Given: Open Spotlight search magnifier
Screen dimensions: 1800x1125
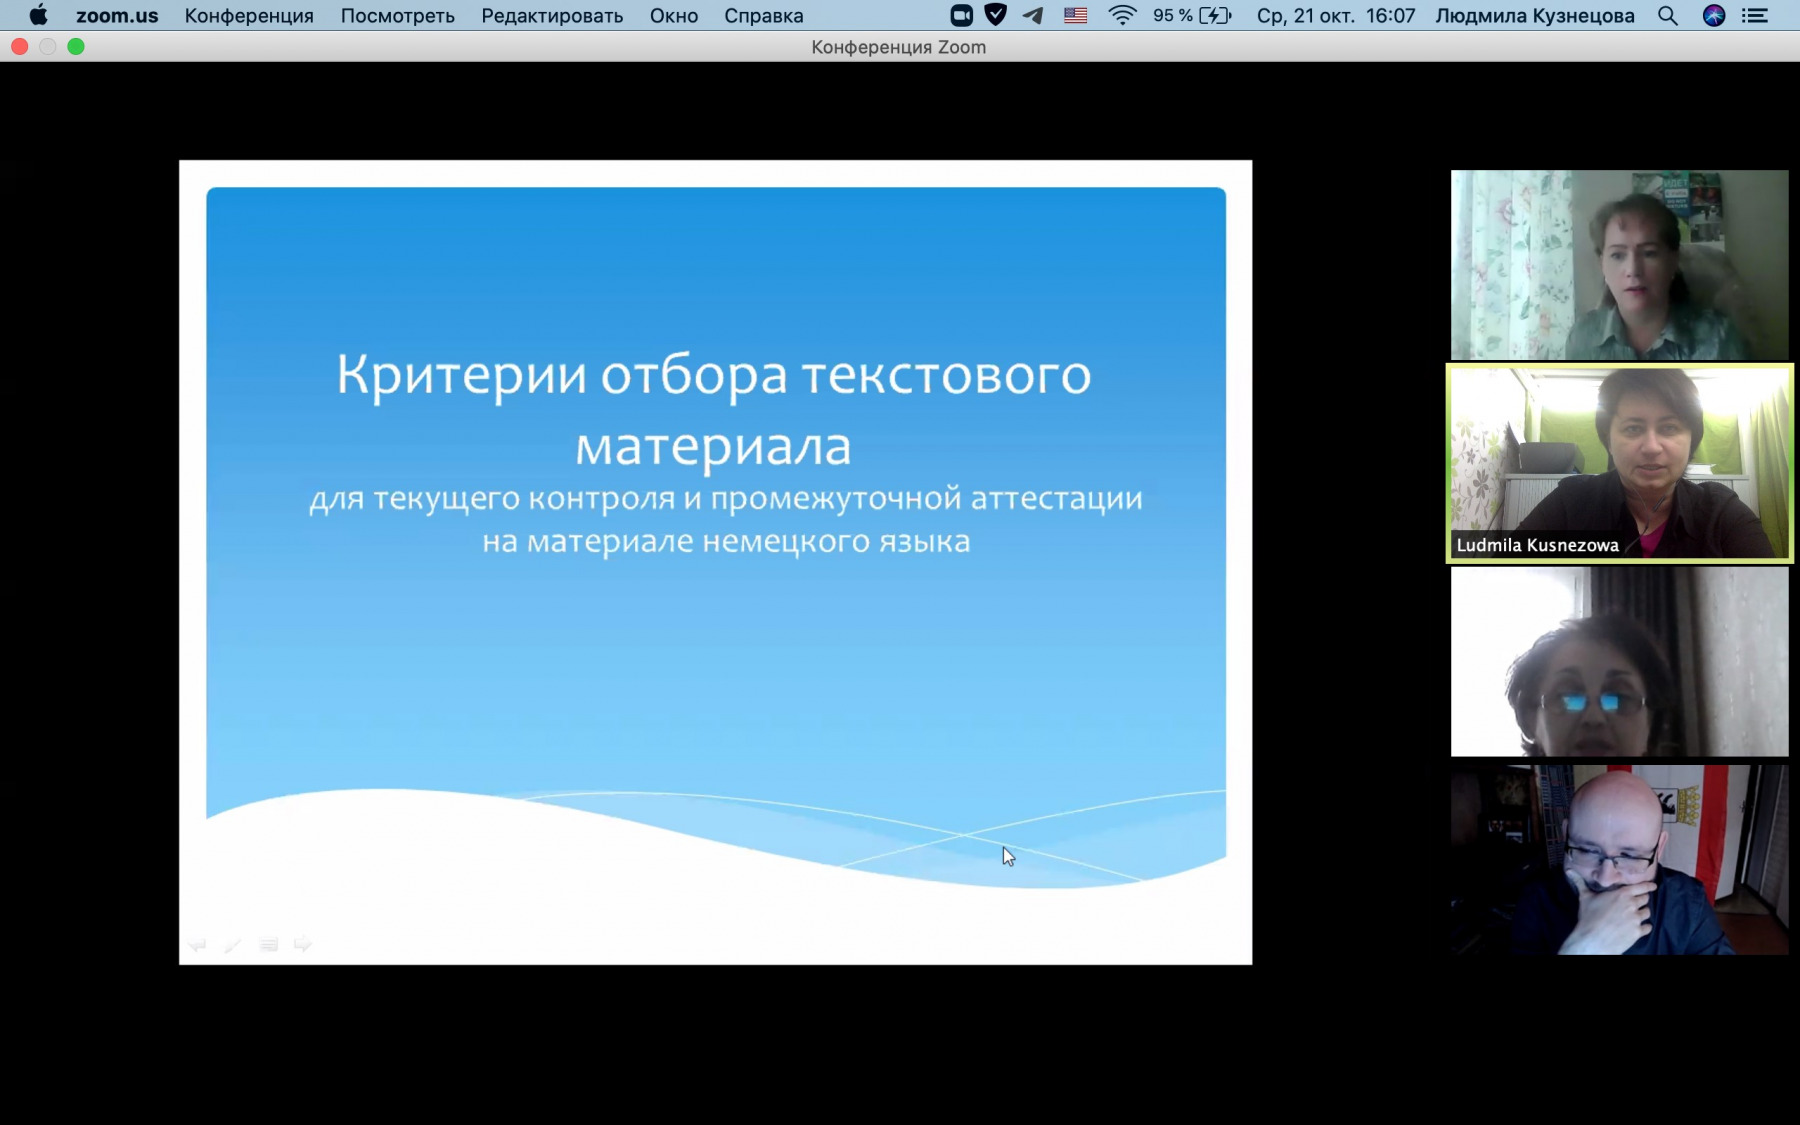Looking at the screenshot, I should pyautogui.click(x=1667, y=15).
